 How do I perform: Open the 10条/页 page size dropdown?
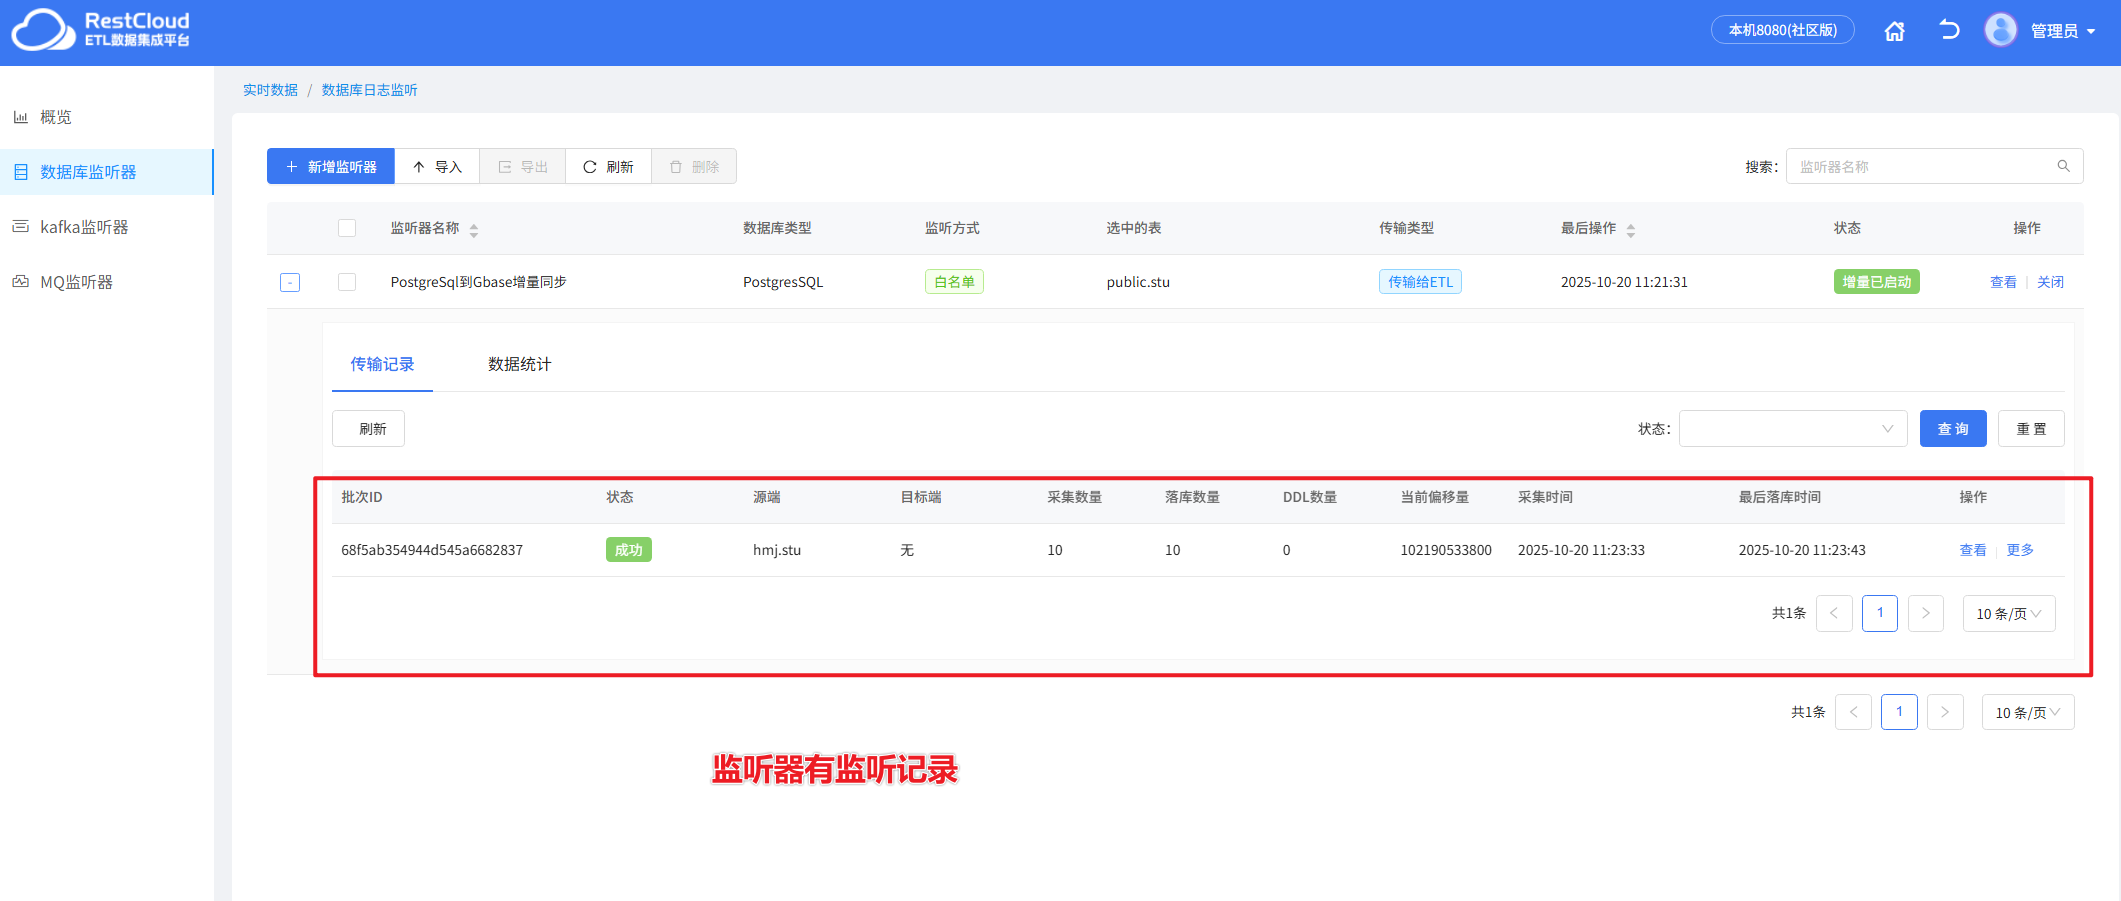coord(2009,613)
